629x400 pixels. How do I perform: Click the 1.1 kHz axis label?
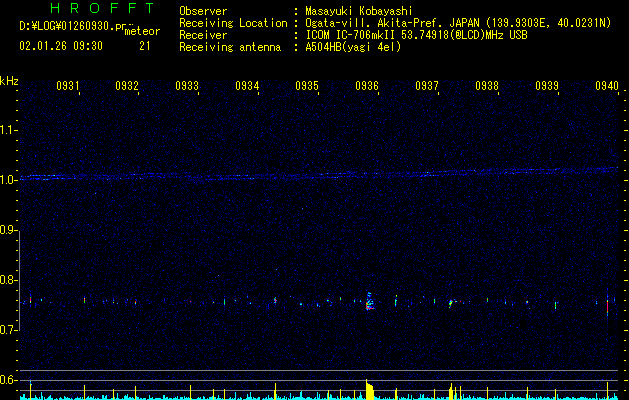point(9,130)
